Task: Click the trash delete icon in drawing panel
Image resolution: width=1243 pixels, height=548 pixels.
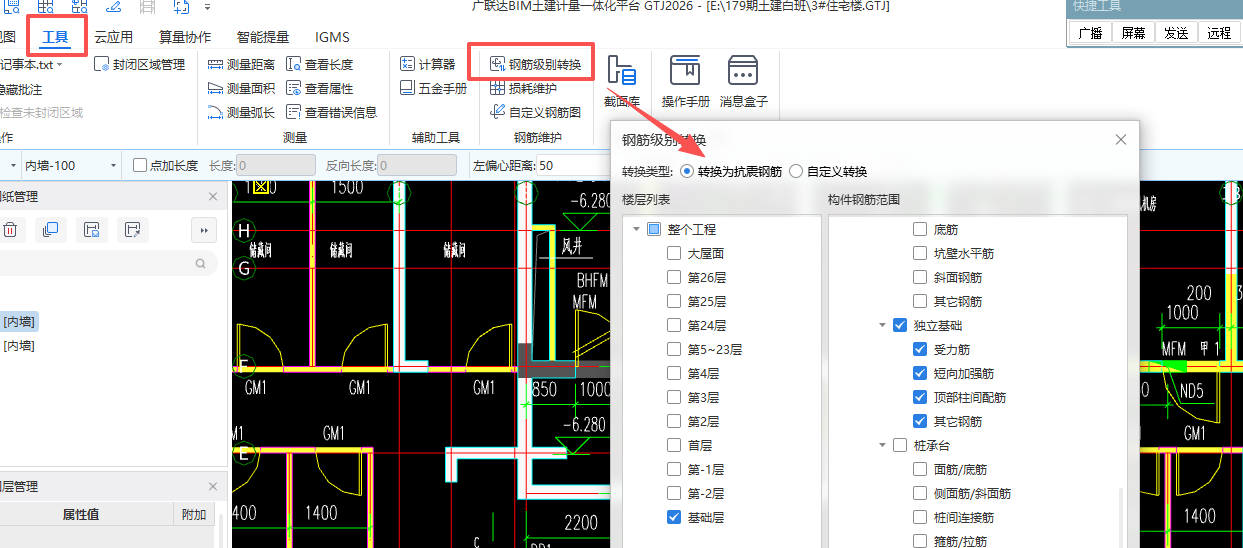Action: (x=10, y=230)
